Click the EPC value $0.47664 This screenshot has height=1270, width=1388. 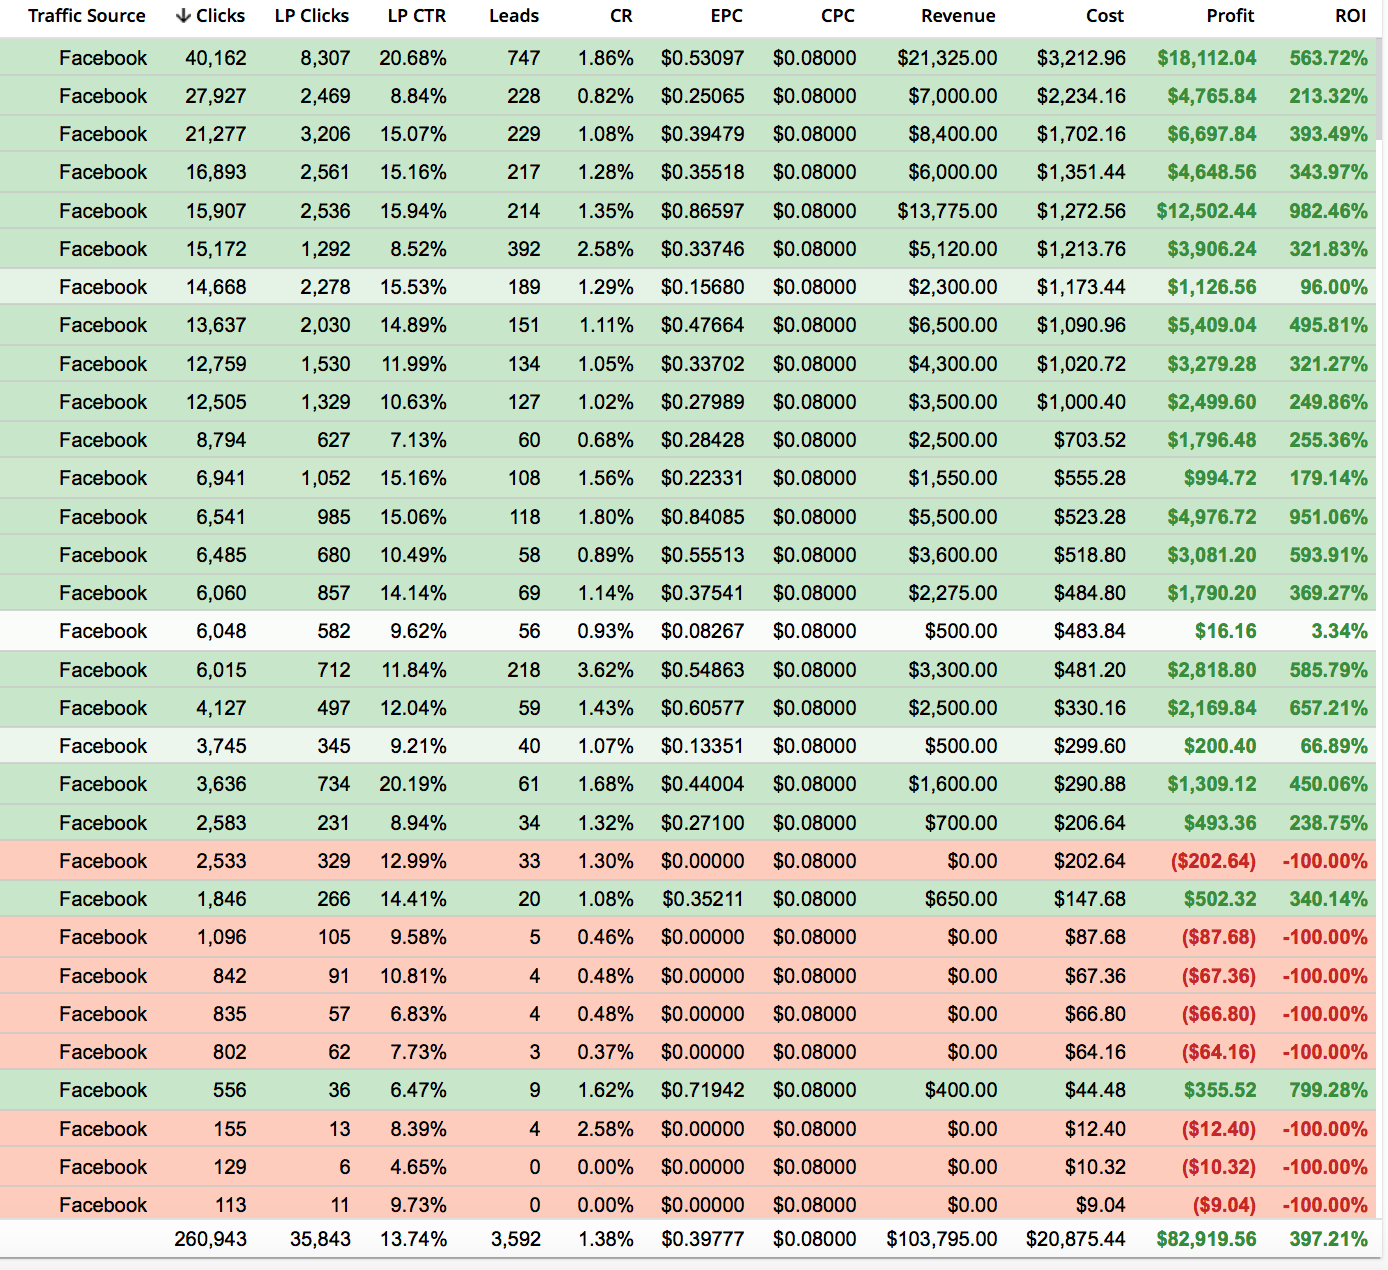click(703, 325)
